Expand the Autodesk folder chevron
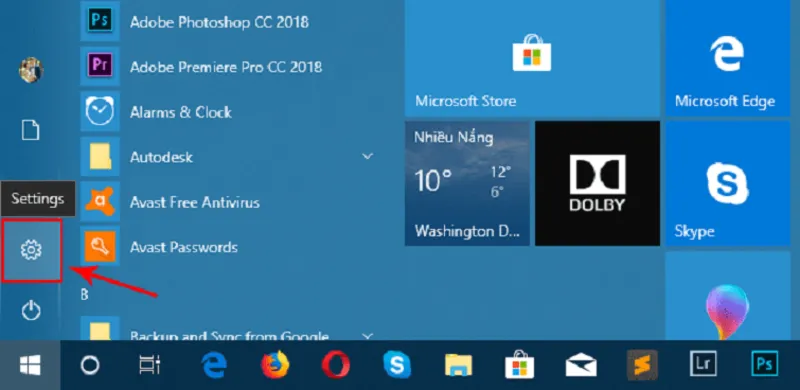Screen dimensions: 800x390 367,156
